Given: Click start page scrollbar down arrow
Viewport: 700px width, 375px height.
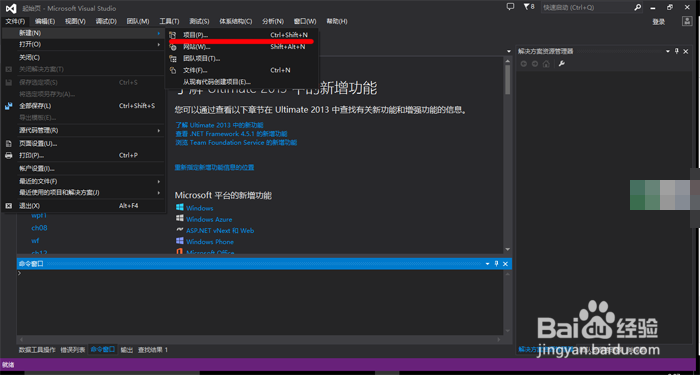Looking at the screenshot, I should (508, 249).
